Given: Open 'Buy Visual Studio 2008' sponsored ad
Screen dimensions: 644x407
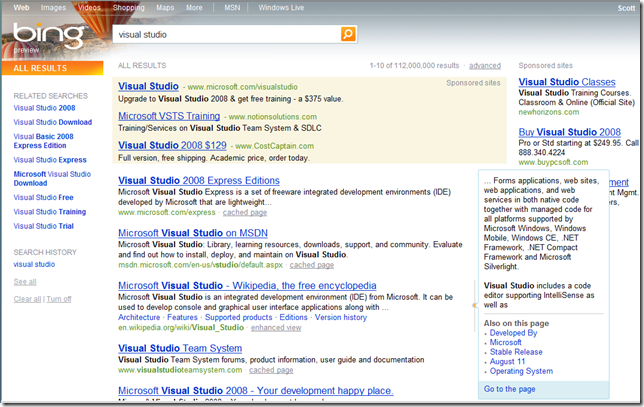Looking at the screenshot, I should point(569,132).
